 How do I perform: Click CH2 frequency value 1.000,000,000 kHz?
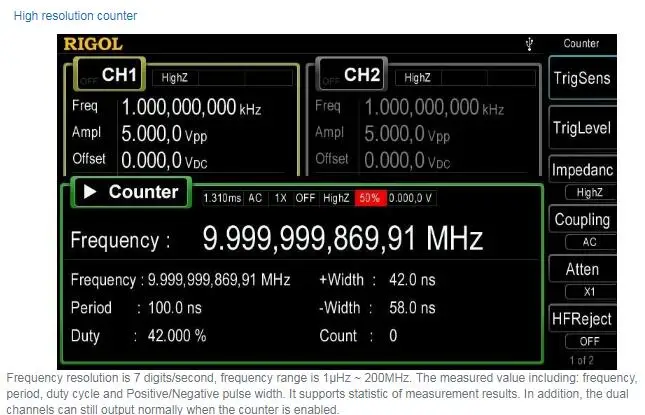coord(434,107)
